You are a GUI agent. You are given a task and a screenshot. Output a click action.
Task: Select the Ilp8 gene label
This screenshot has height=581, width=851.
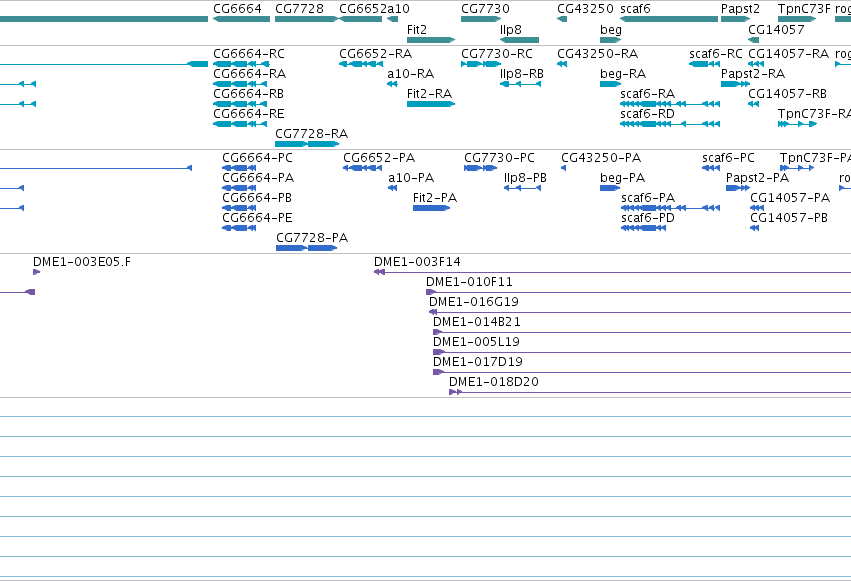511,29
